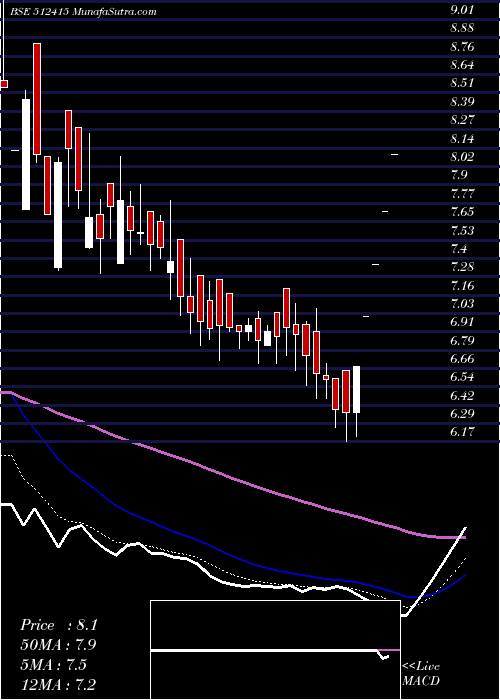Screen dimensions: 500x700
Task: Click the 7.77 price axis label
Action: click(462, 194)
